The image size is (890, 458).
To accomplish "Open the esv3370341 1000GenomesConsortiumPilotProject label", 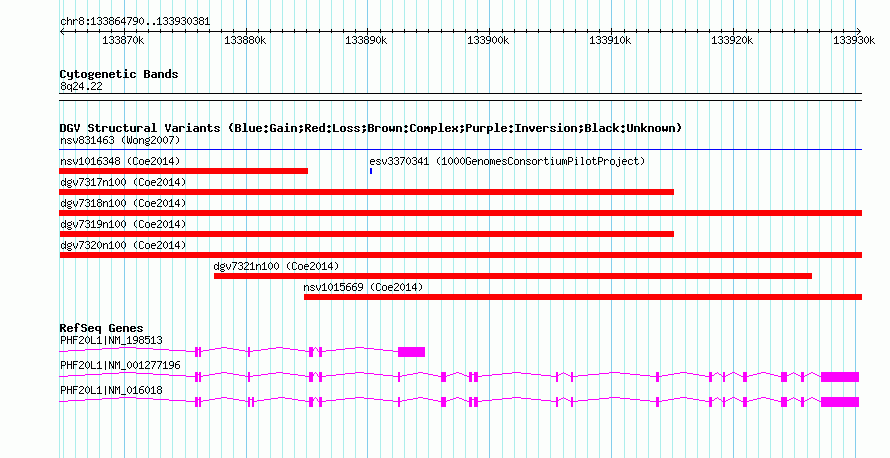I will click(x=507, y=161).
